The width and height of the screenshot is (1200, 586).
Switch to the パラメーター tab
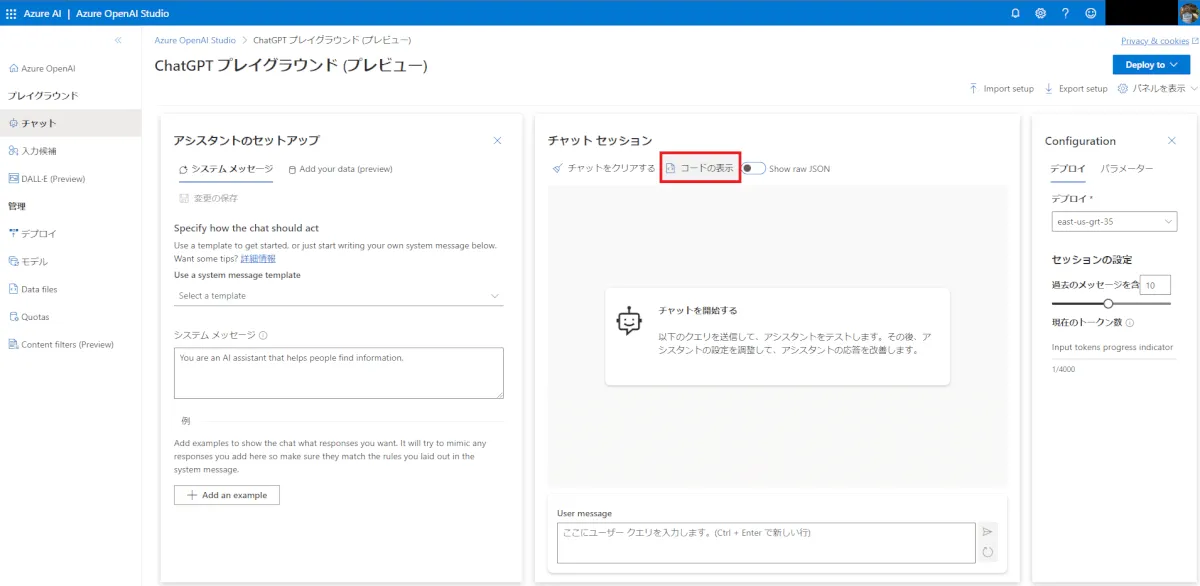pos(1127,169)
